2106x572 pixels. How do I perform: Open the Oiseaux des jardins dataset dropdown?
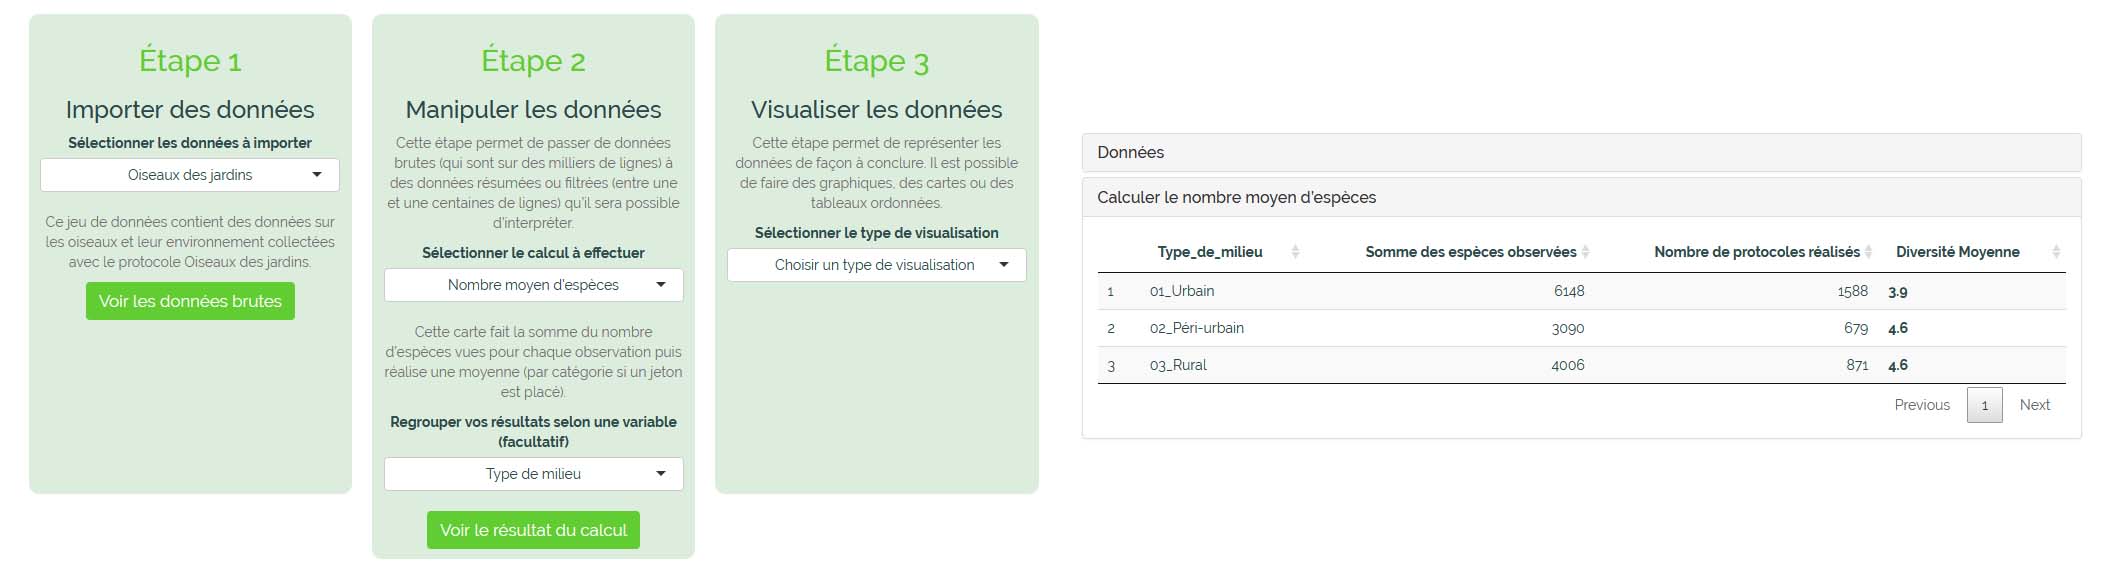[190, 175]
